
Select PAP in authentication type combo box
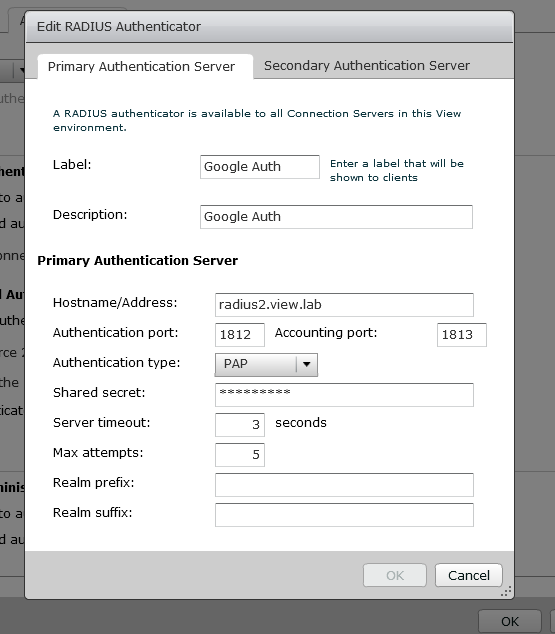point(266,364)
